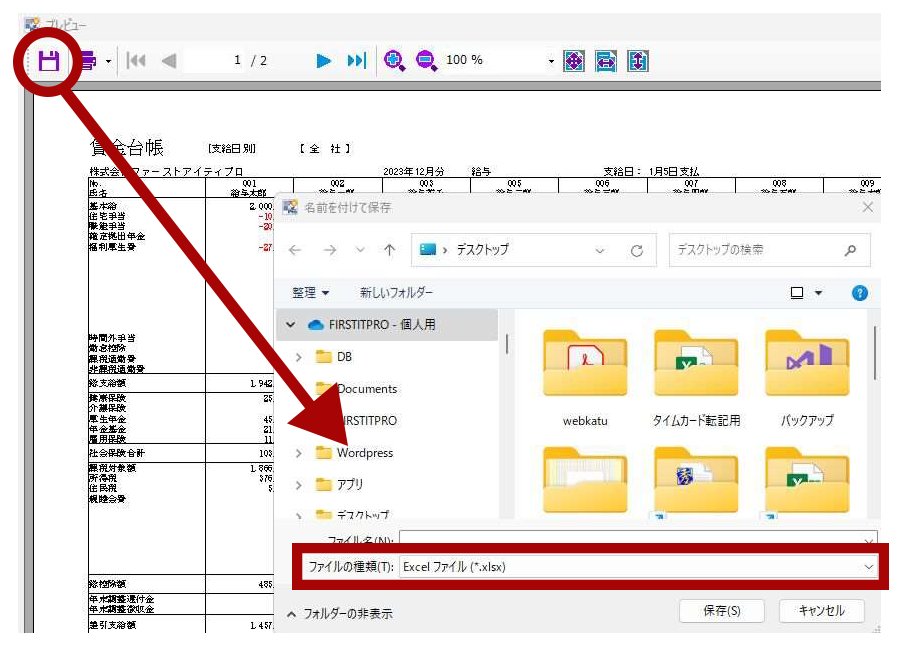Click the print icon in preview toolbar
The height and width of the screenshot is (647, 900).
pyautogui.click(x=87, y=61)
